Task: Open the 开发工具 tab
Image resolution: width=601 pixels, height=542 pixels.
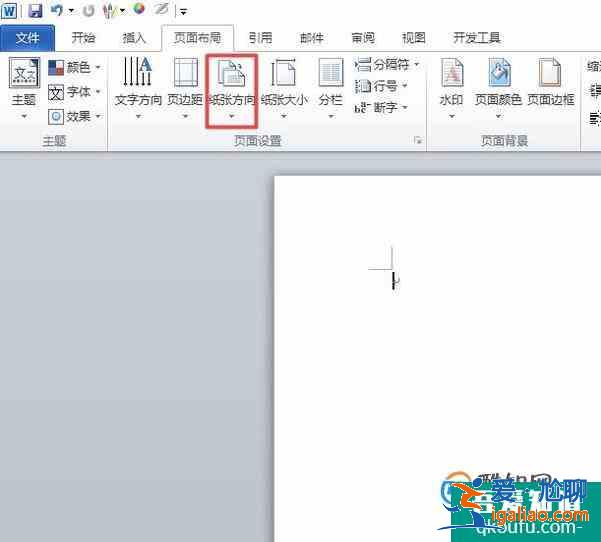Action: coord(477,38)
